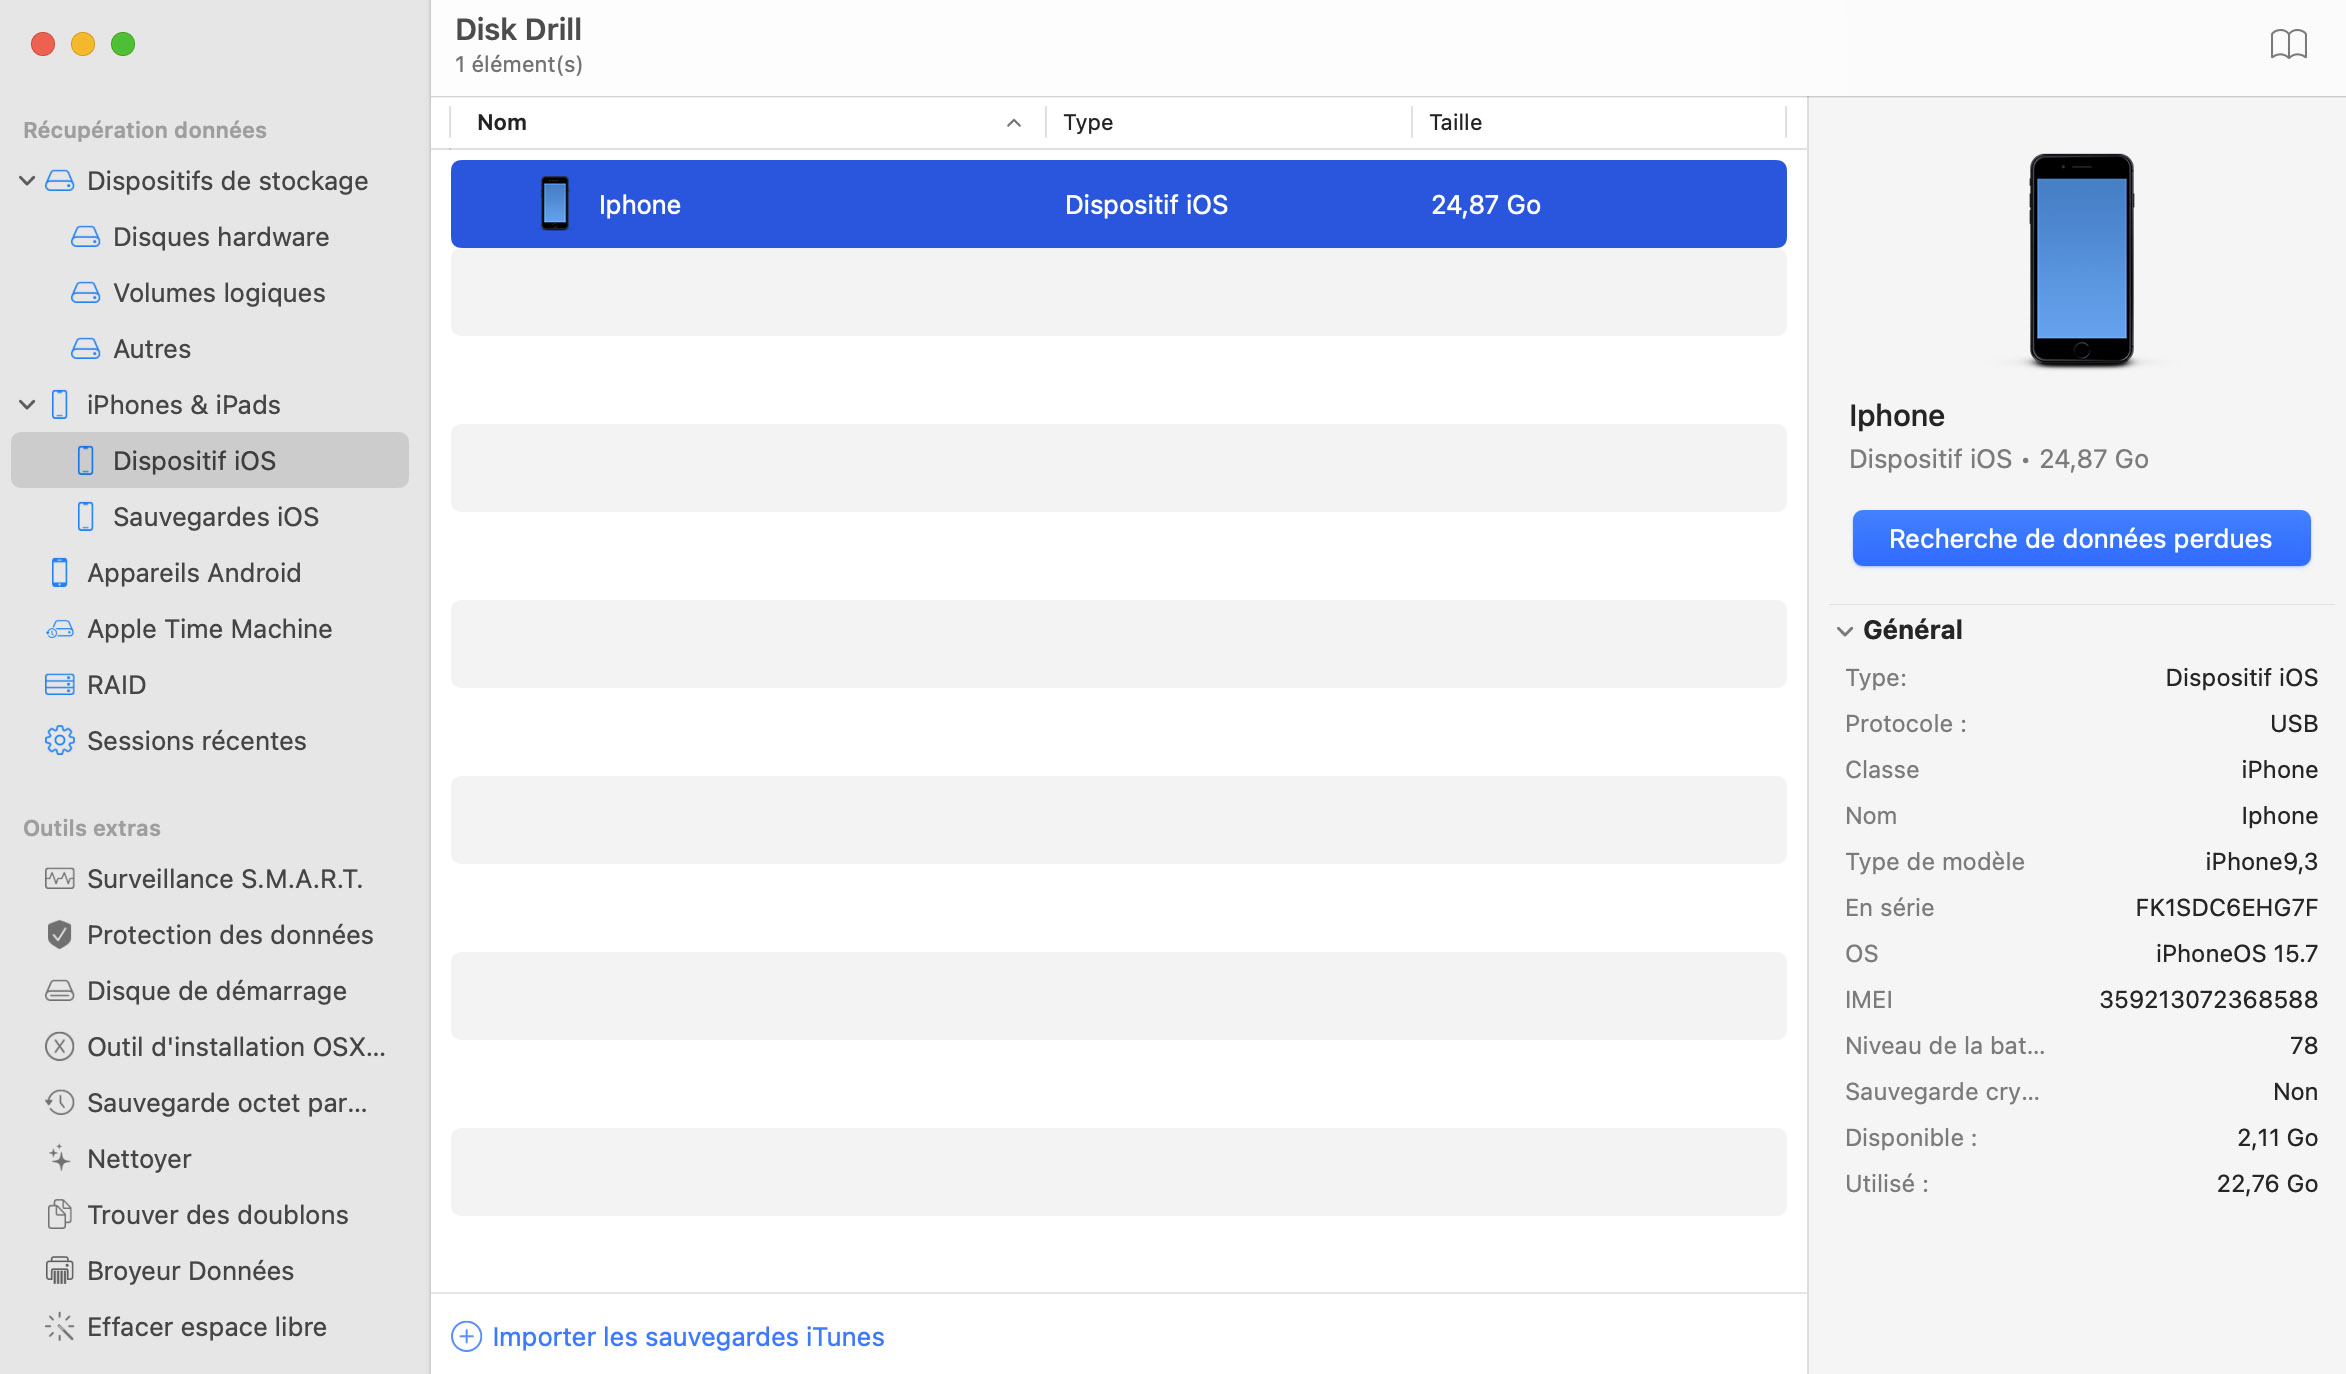
Task: Click the large iPhone preview image
Action: pos(2081,260)
